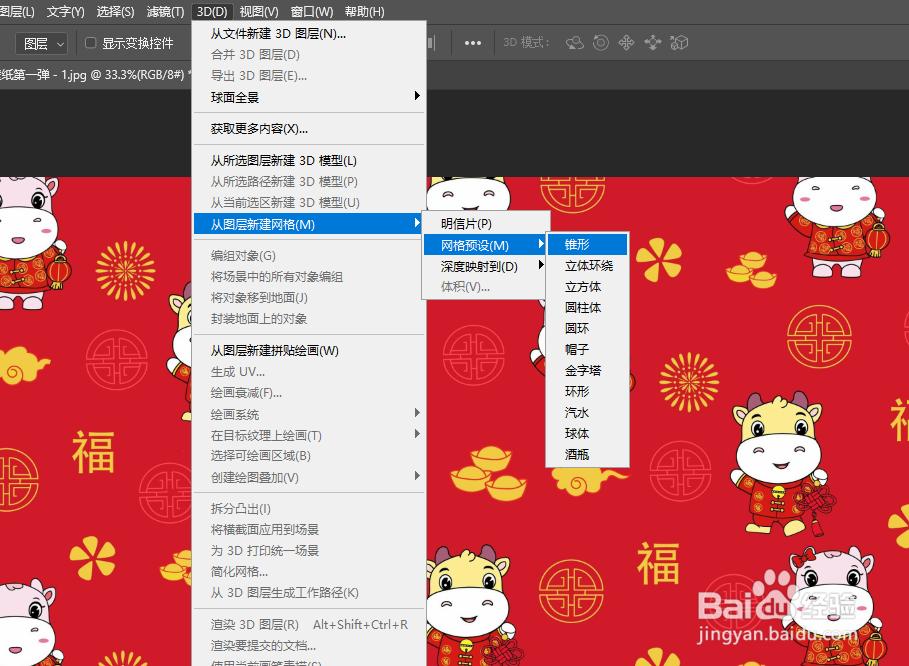Select 网格预设(M) submenu item

(x=486, y=245)
